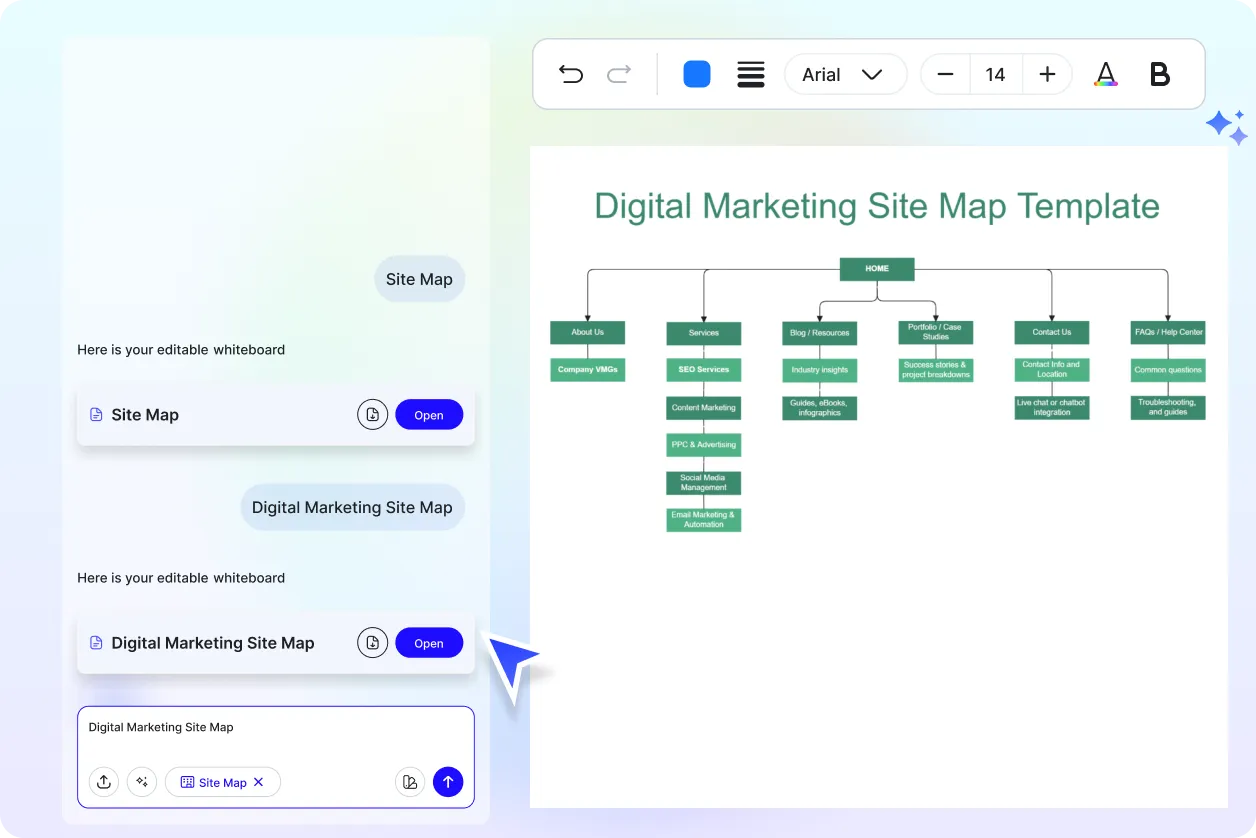Screen dimensions: 1256x838
Task: Open the Digital Marketing Site Map whiteboard
Action: click(x=429, y=643)
